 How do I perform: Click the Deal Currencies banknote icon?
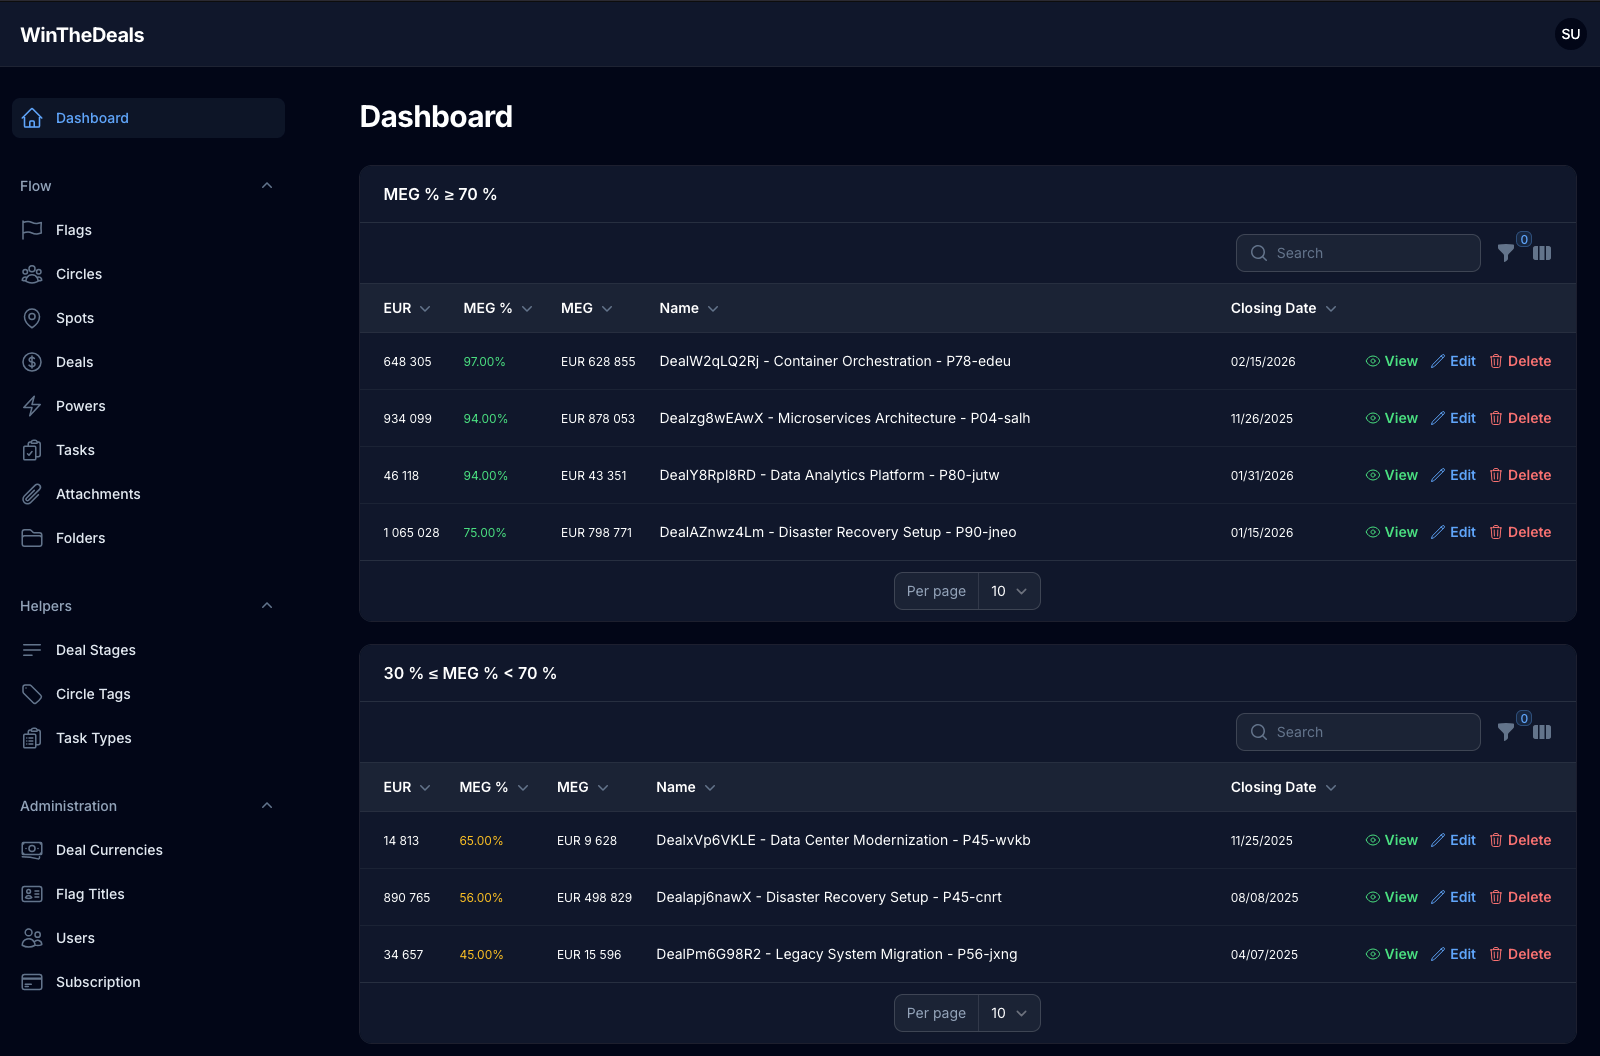coord(32,850)
